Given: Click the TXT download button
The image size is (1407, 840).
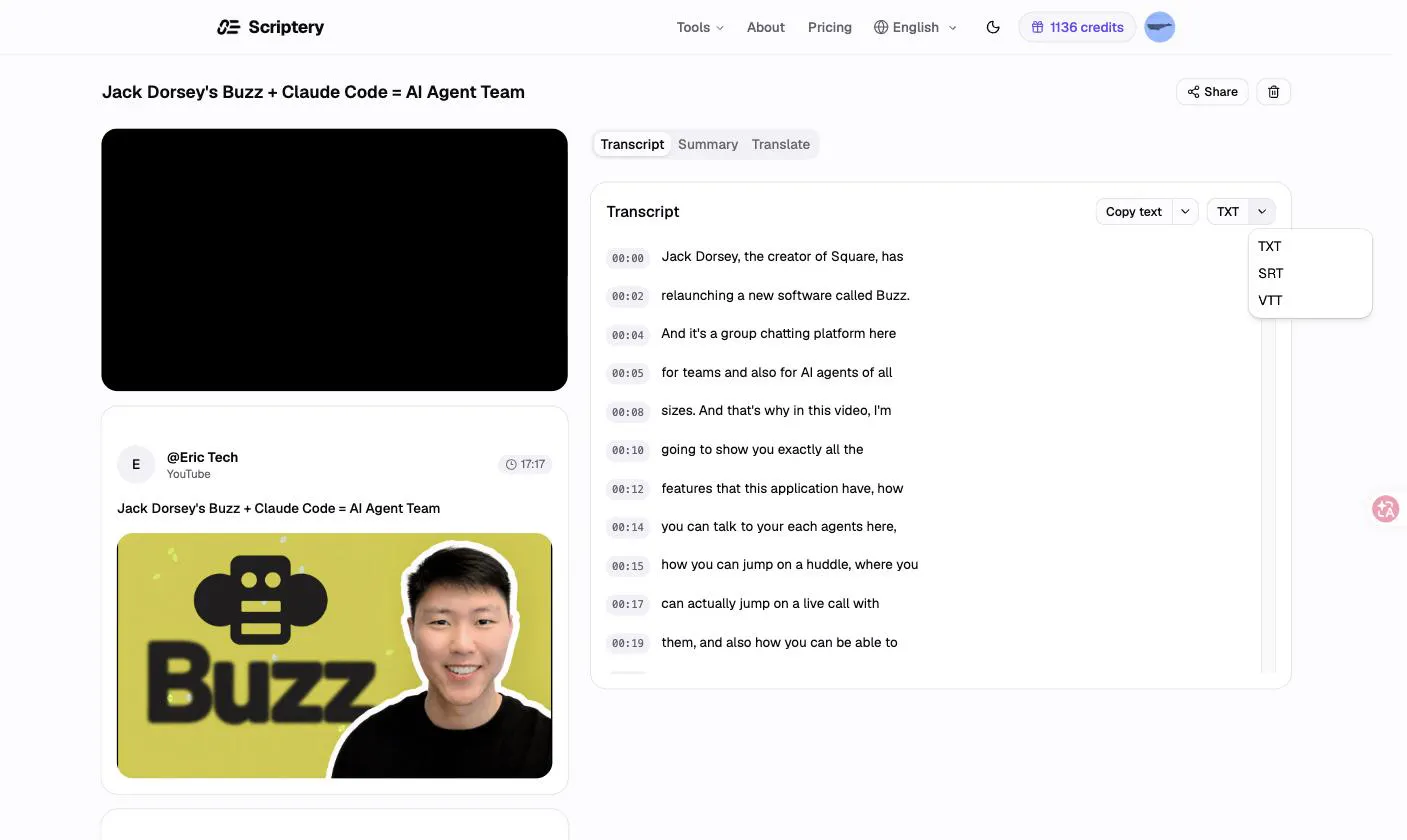Looking at the screenshot, I should (x=1228, y=212).
